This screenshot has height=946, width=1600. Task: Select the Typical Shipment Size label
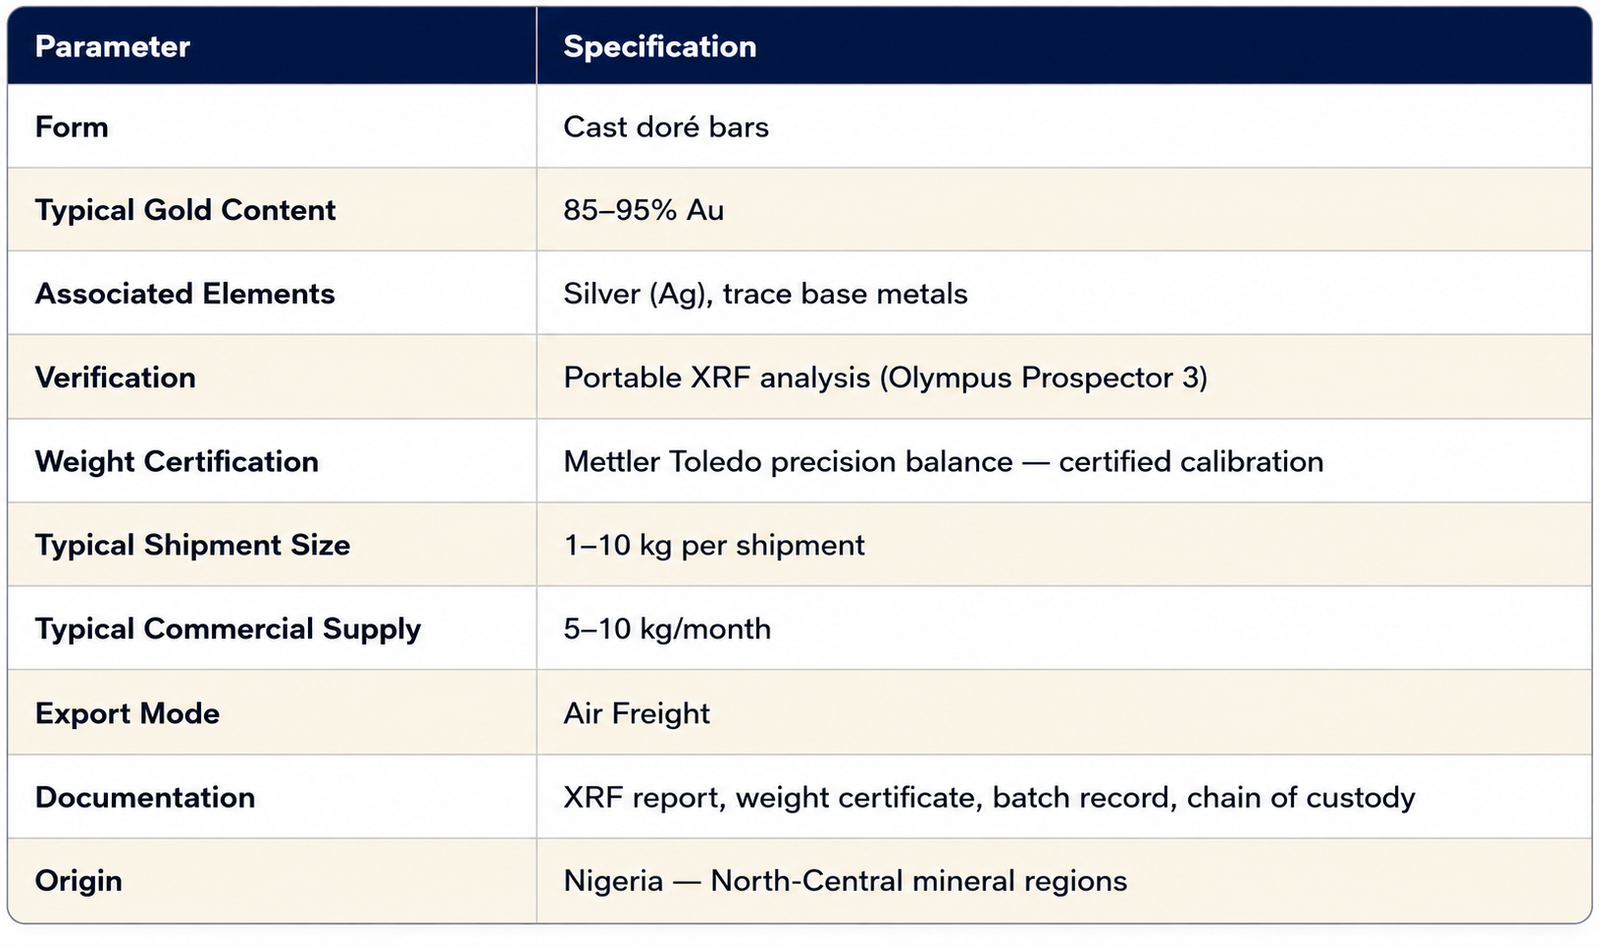tap(193, 545)
